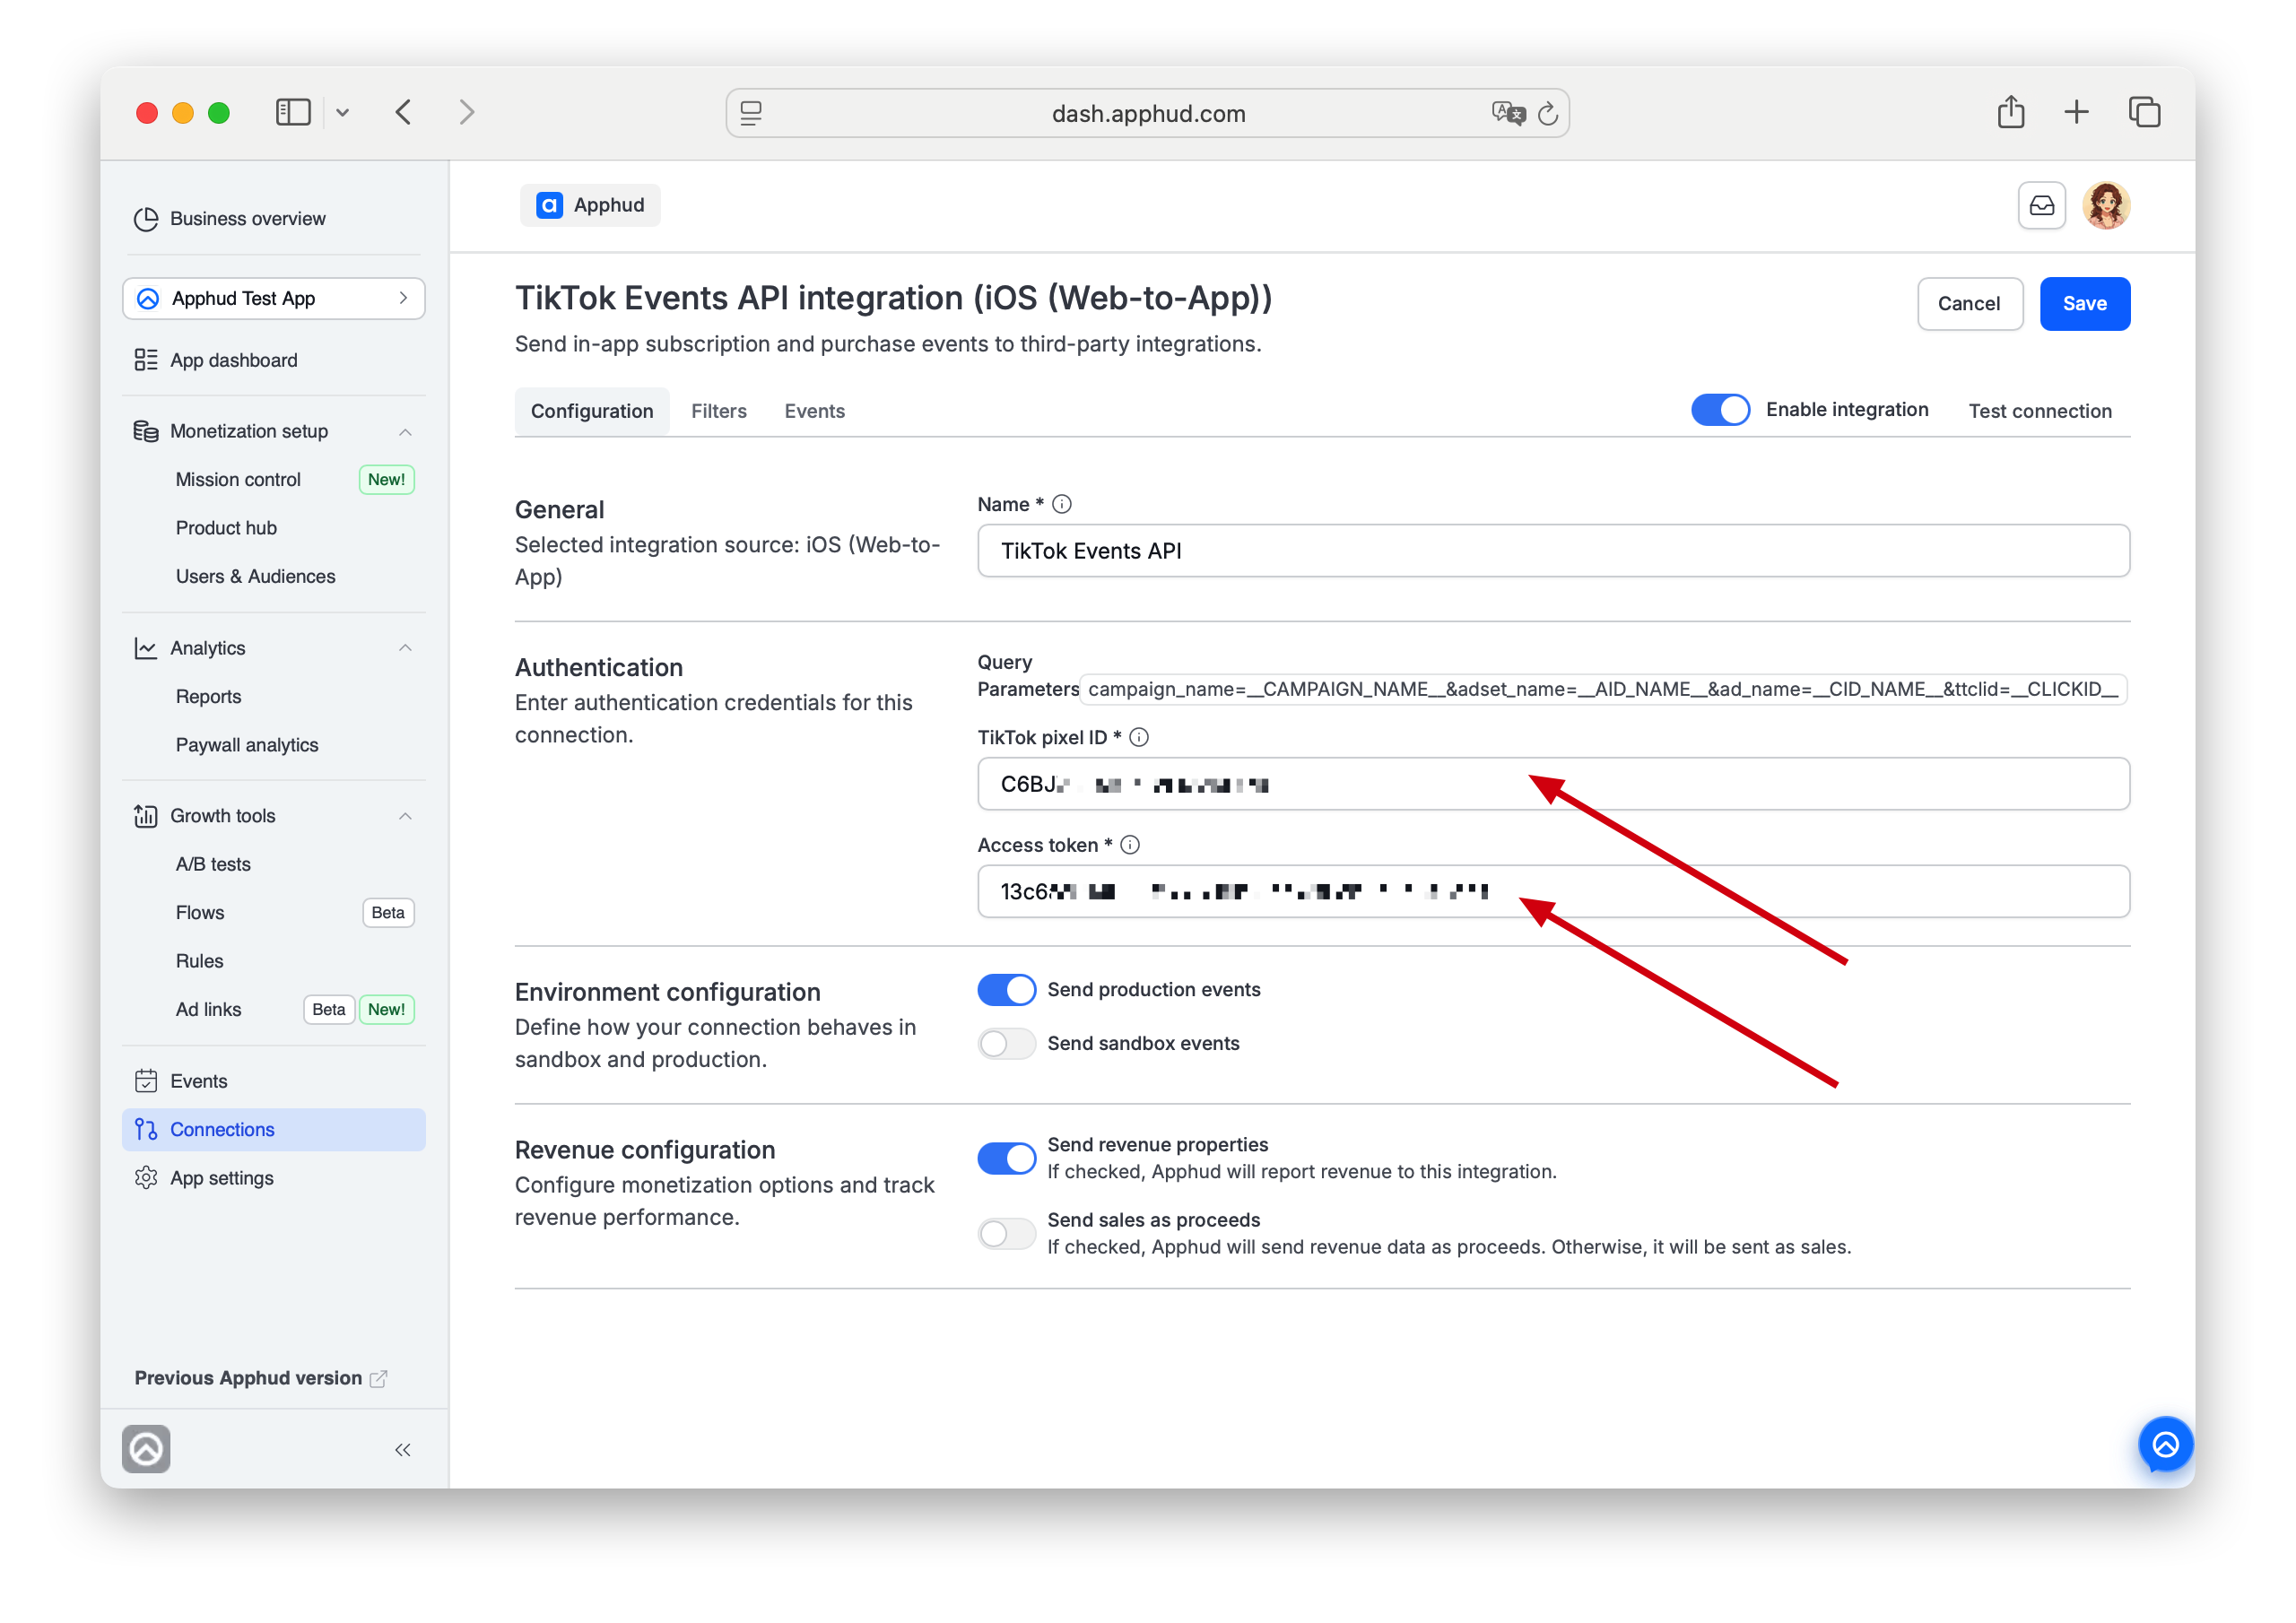Switch to the Events tab
Screen dimensions: 2296x1623
point(815,411)
